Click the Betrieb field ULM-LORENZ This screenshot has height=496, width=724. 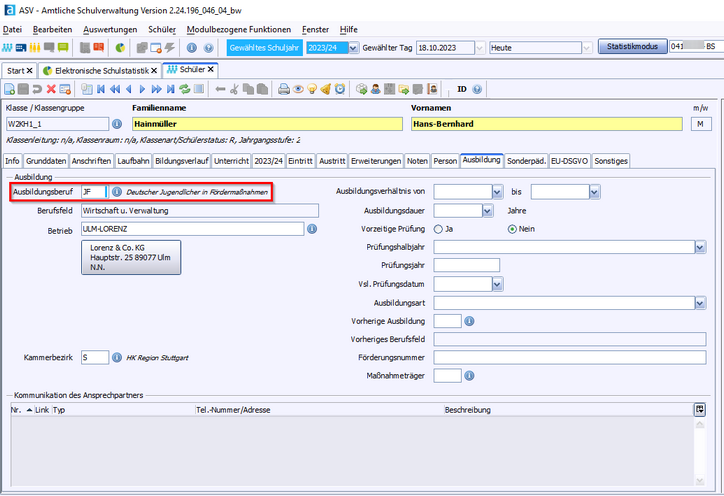[193, 229]
